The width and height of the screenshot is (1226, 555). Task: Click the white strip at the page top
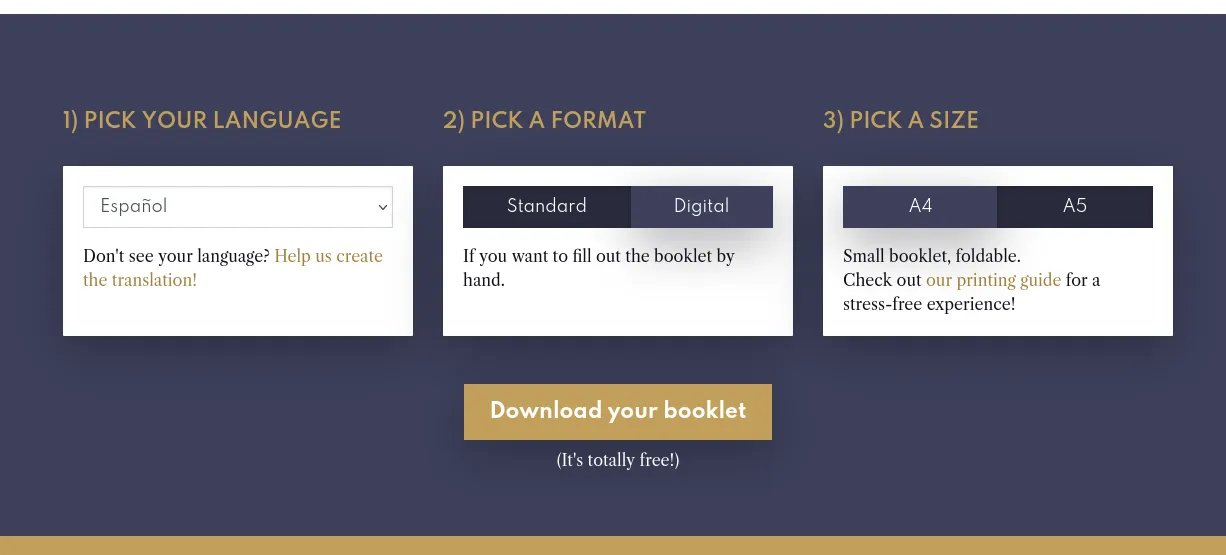coord(613,6)
